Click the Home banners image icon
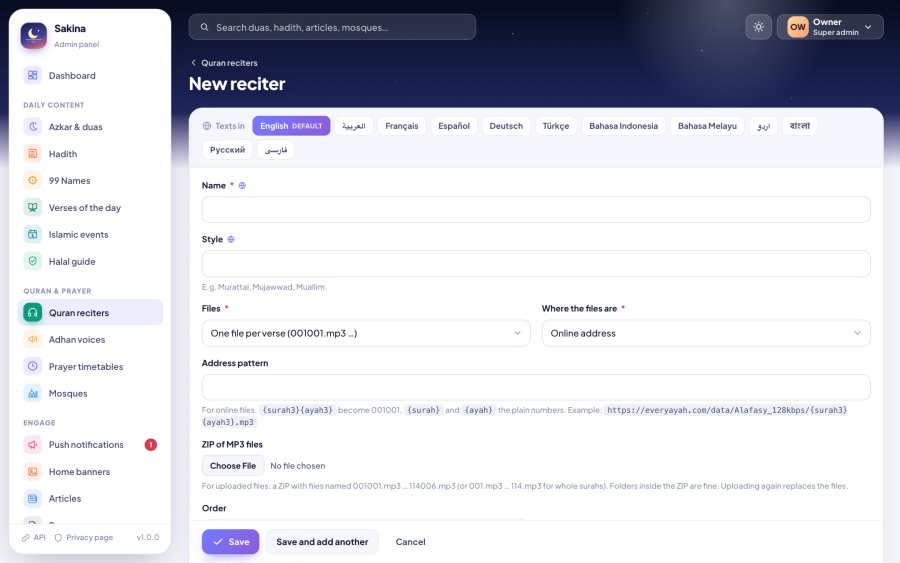 click(33, 472)
